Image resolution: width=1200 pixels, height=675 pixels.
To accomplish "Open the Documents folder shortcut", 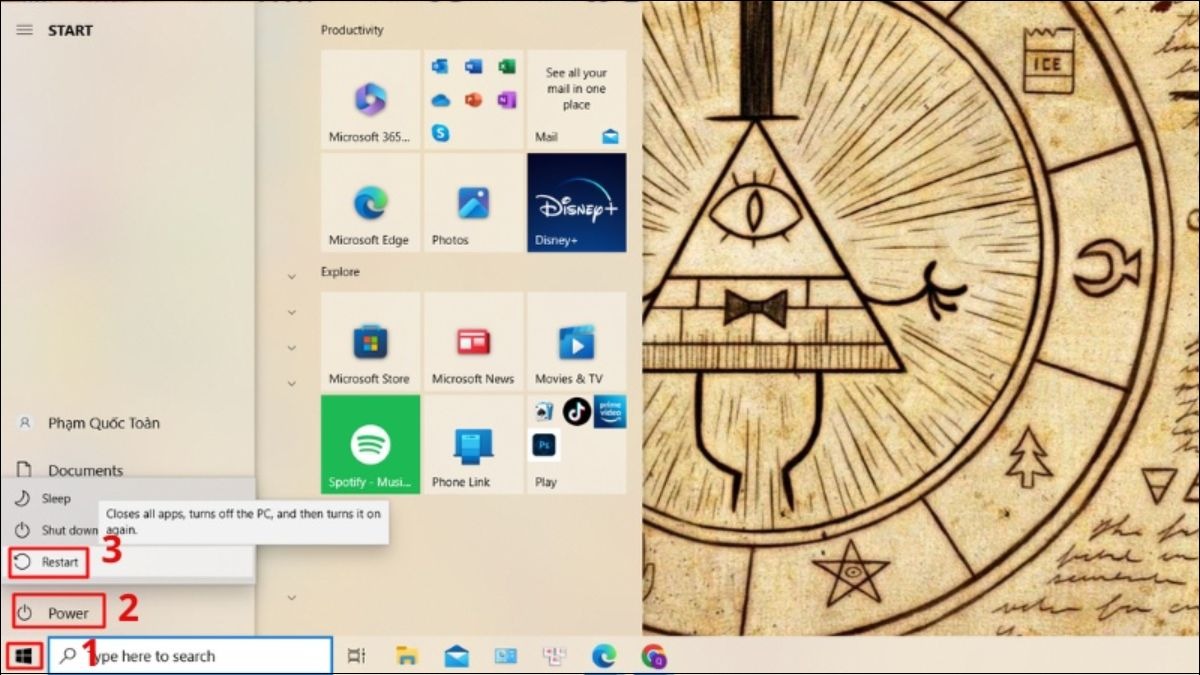I will [x=85, y=470].
